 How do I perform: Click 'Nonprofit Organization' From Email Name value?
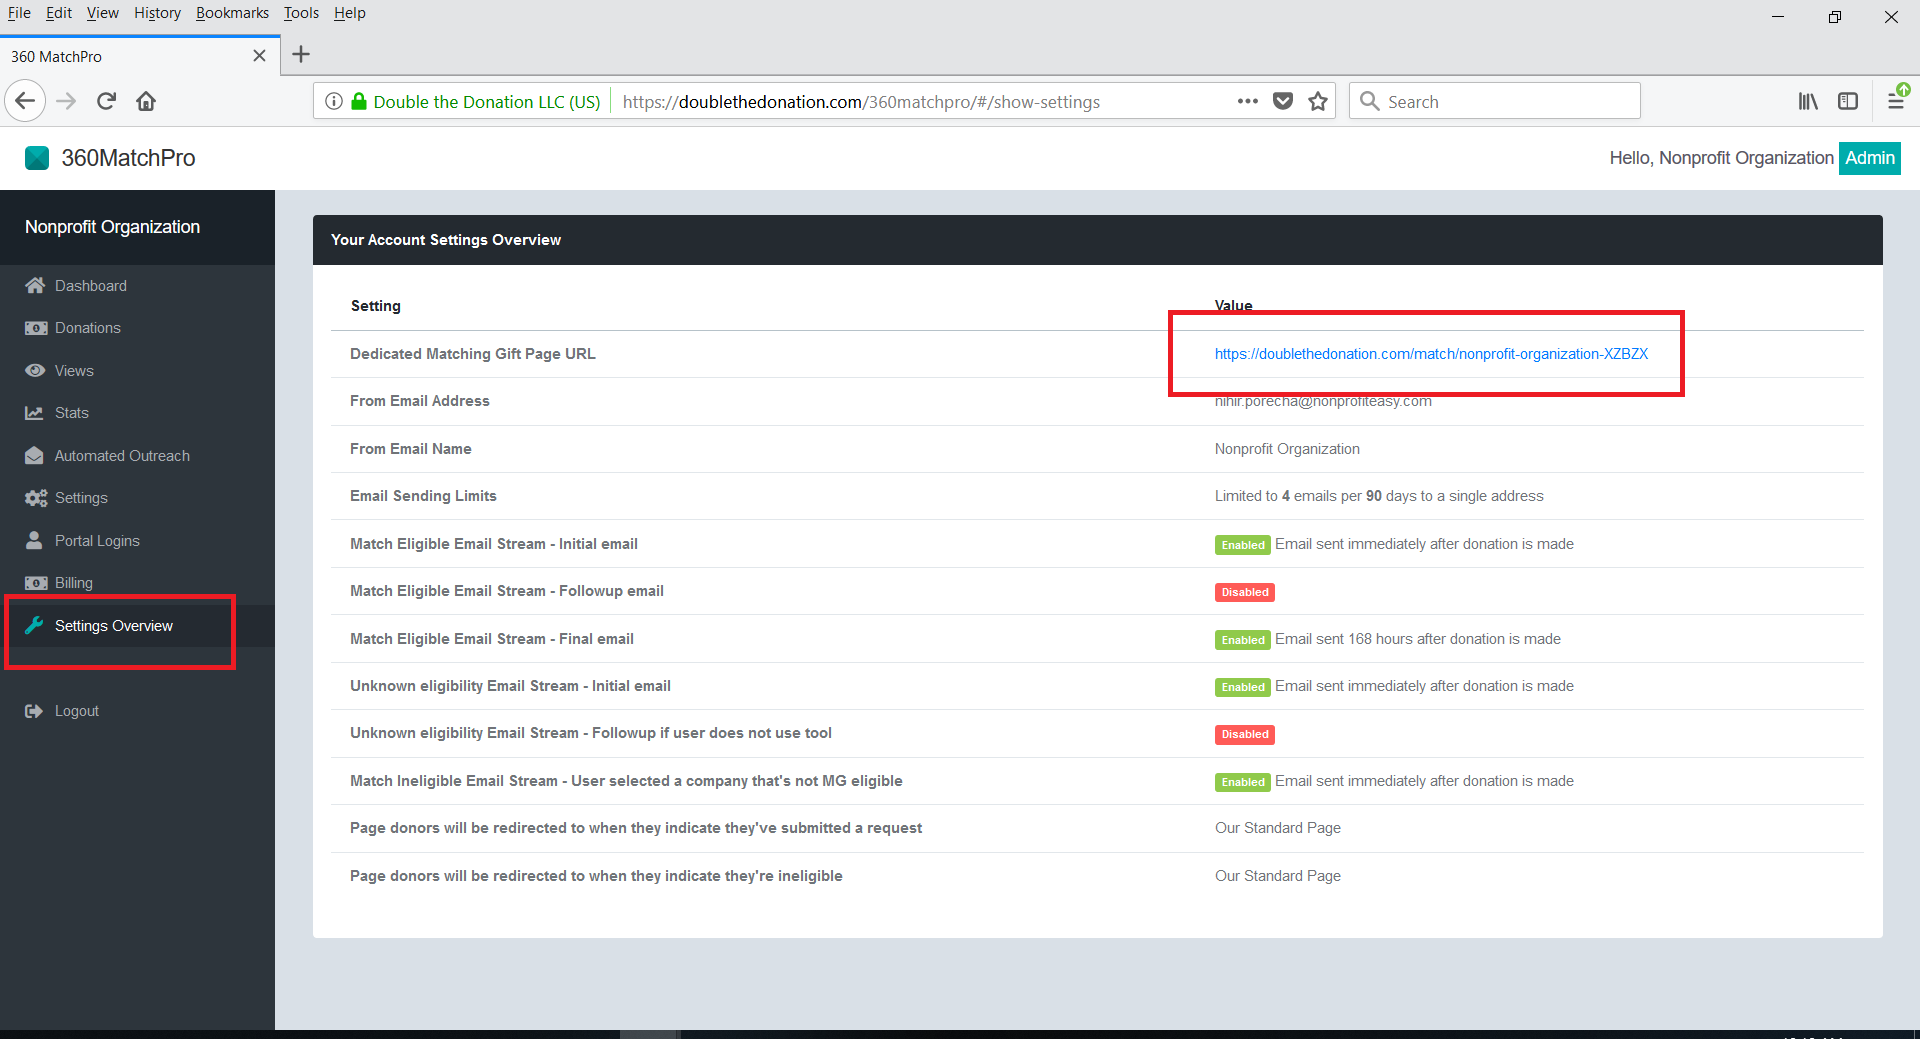(x=1287, y=449)
